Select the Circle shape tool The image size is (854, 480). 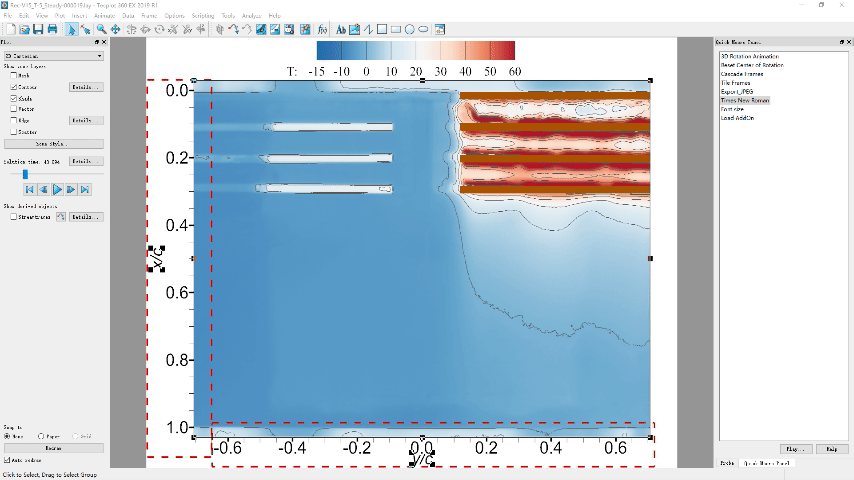(x=410, y=29)
